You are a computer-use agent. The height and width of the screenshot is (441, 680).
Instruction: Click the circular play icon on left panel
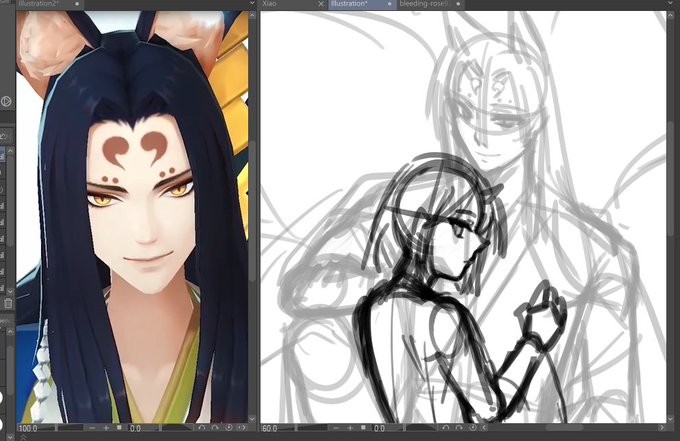pyautogui.click(x=6, y=101)
